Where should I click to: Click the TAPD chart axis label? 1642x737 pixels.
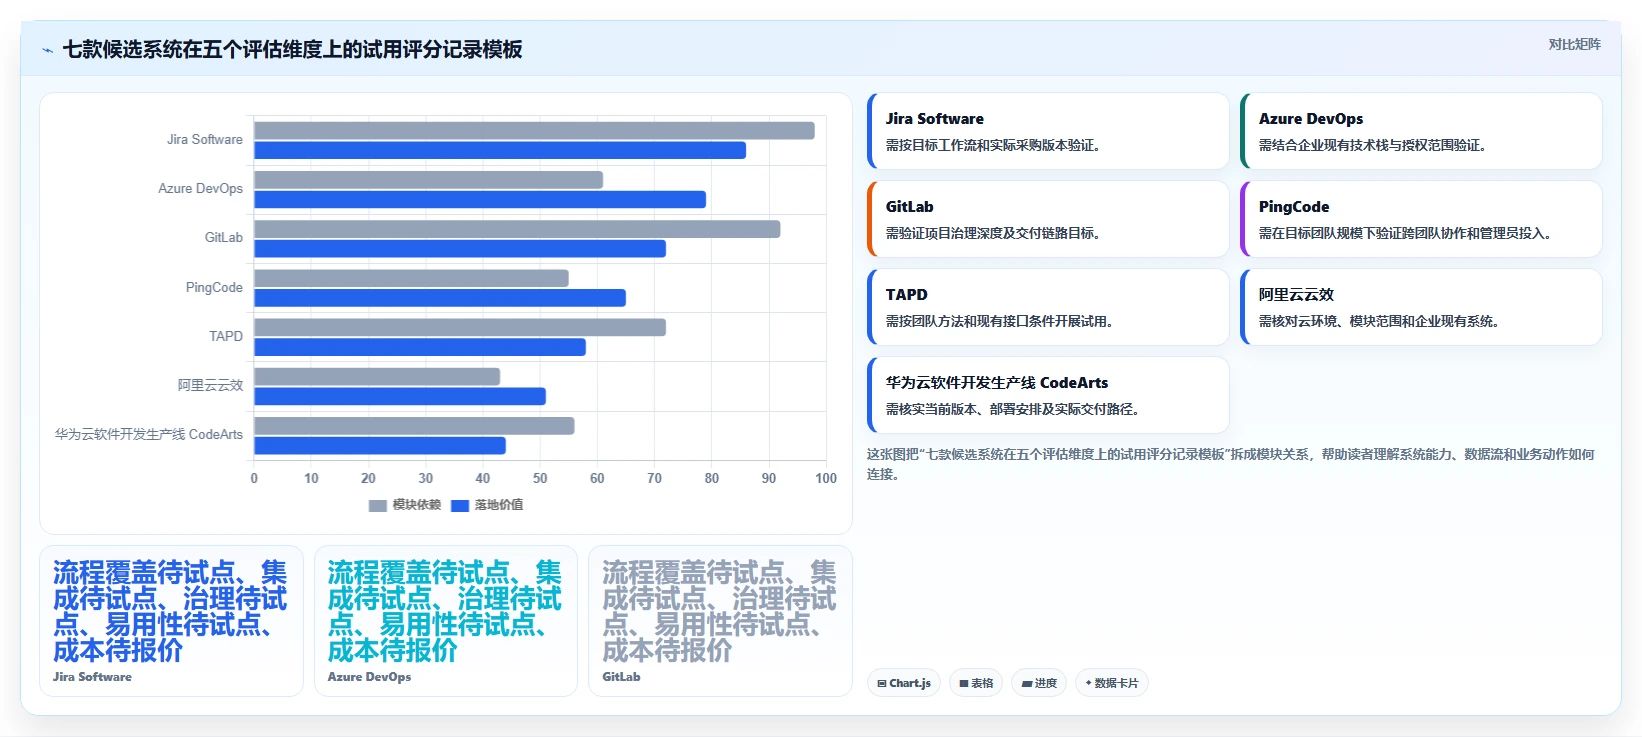(226, 336)
